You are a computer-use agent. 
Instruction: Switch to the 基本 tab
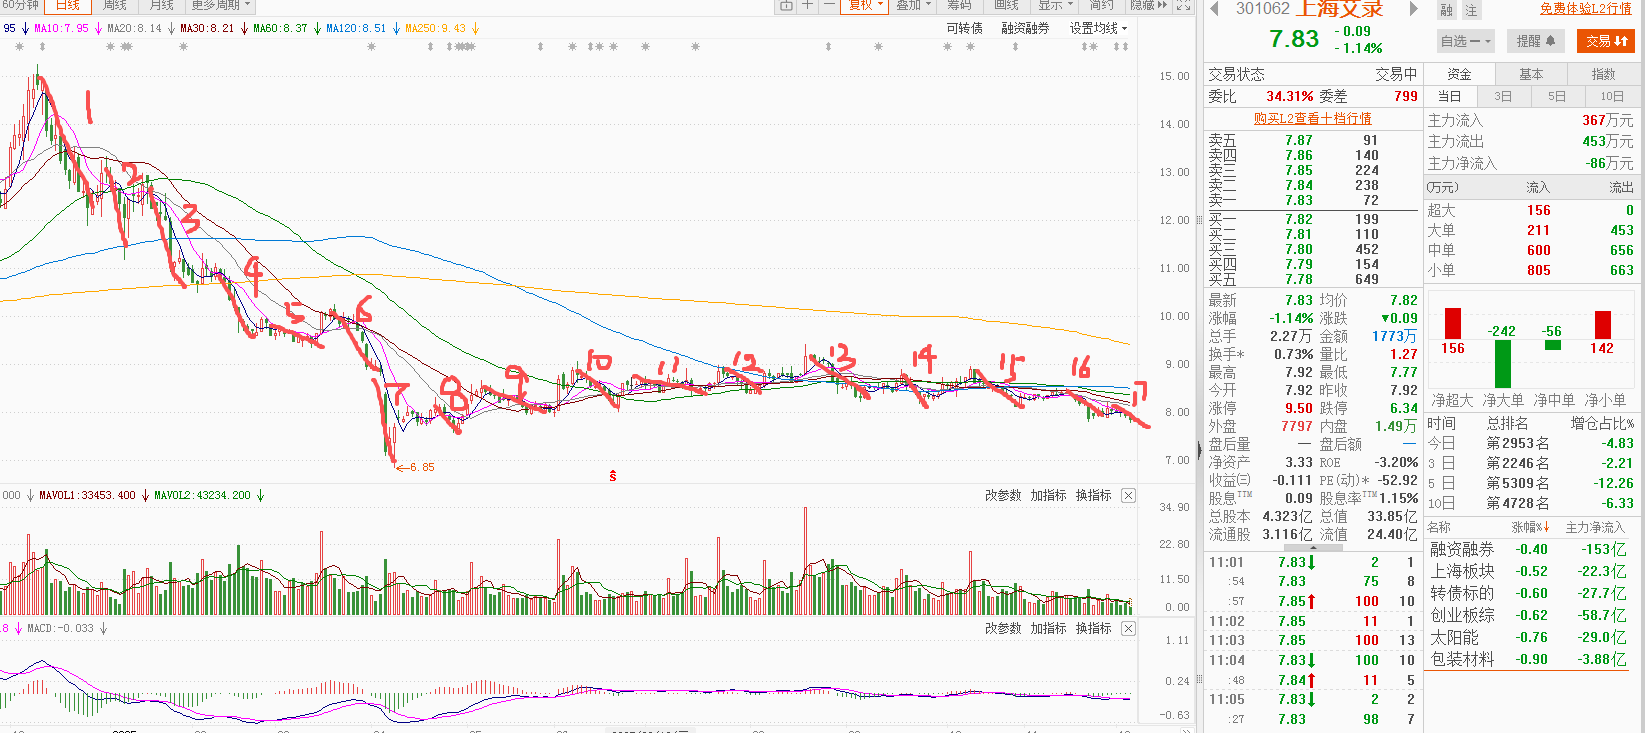(x=1532, y=74)
